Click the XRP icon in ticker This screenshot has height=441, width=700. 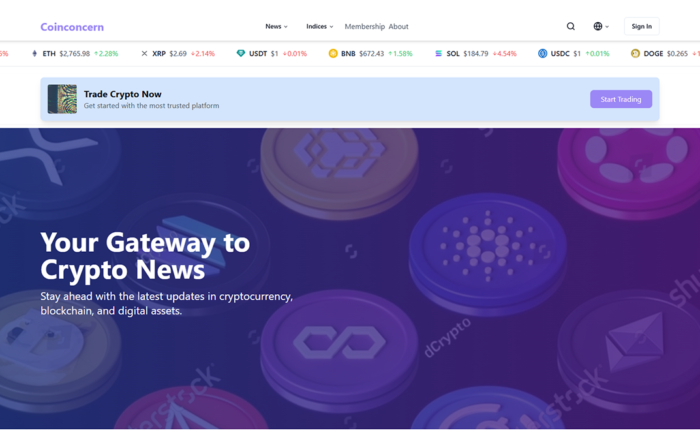pos(144,53)
